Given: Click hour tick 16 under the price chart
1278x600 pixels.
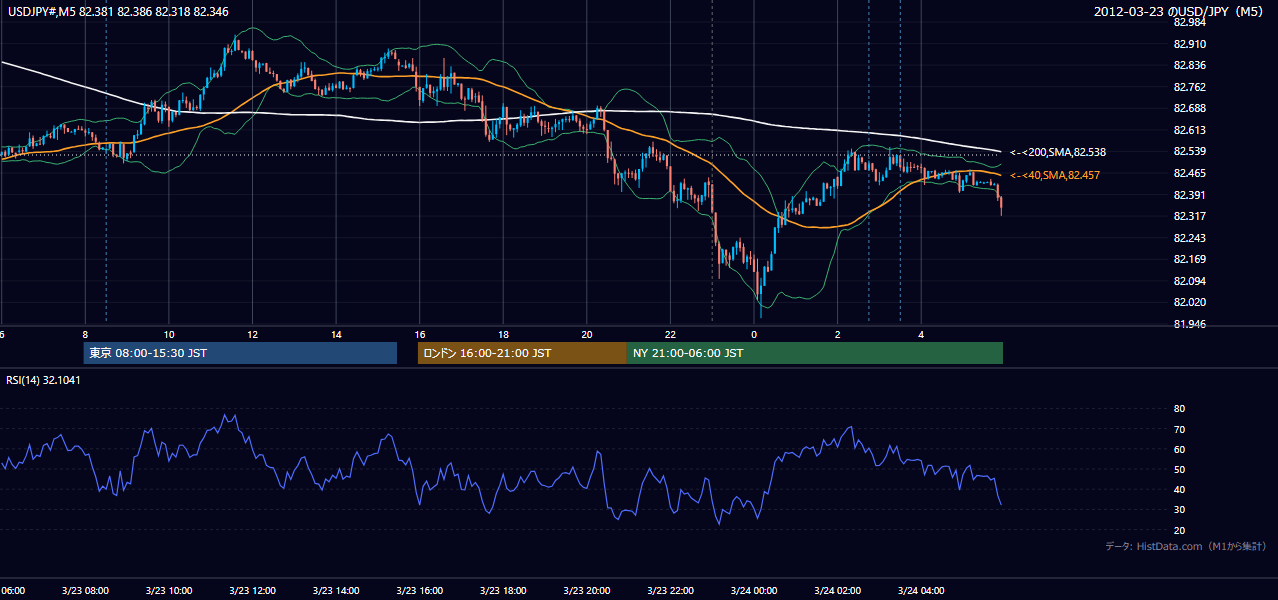Looking at the screenshot, I should (420, 334).
